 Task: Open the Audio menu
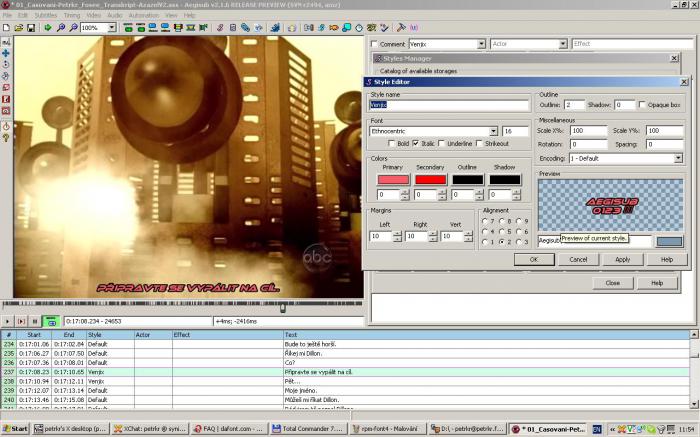115,15
